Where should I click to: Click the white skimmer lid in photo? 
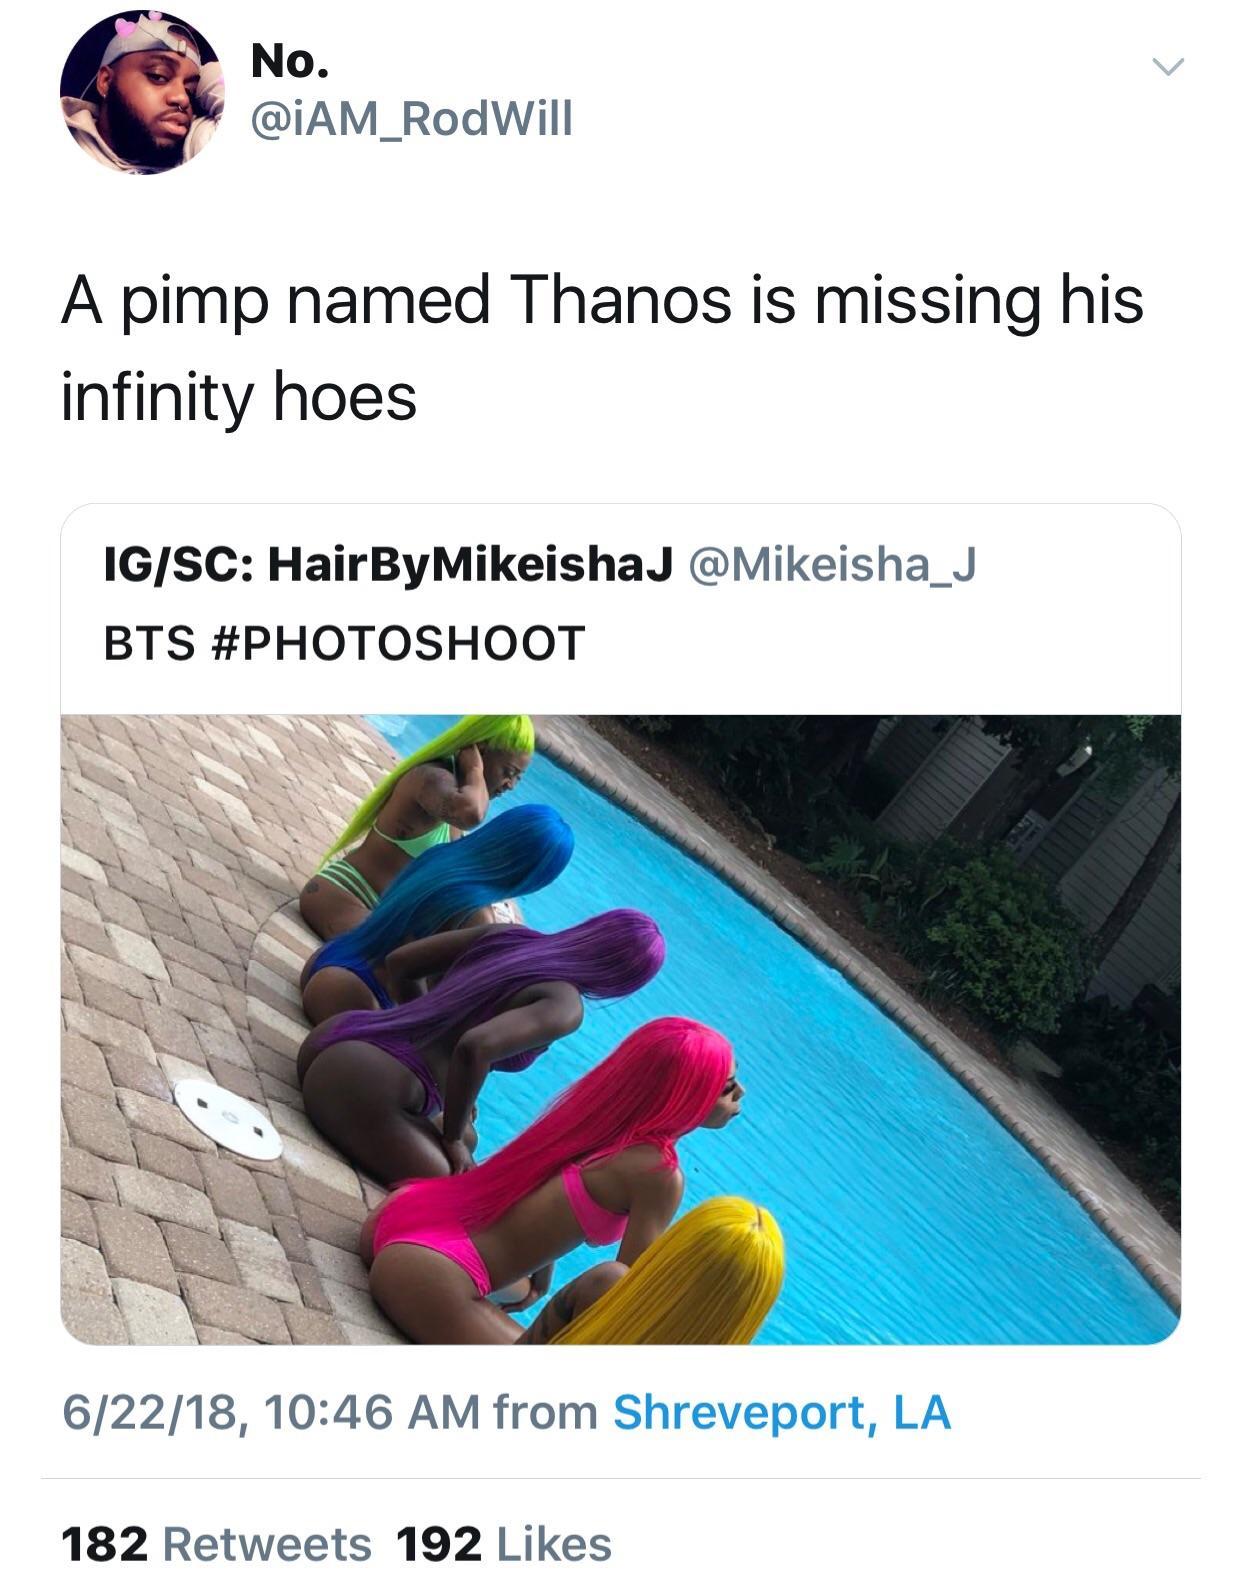[x=228, y=1119]
